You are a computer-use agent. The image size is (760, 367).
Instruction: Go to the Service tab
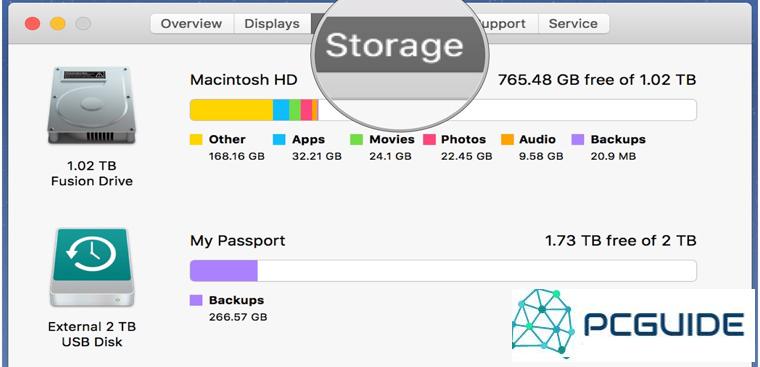click(x=573, y=24)
